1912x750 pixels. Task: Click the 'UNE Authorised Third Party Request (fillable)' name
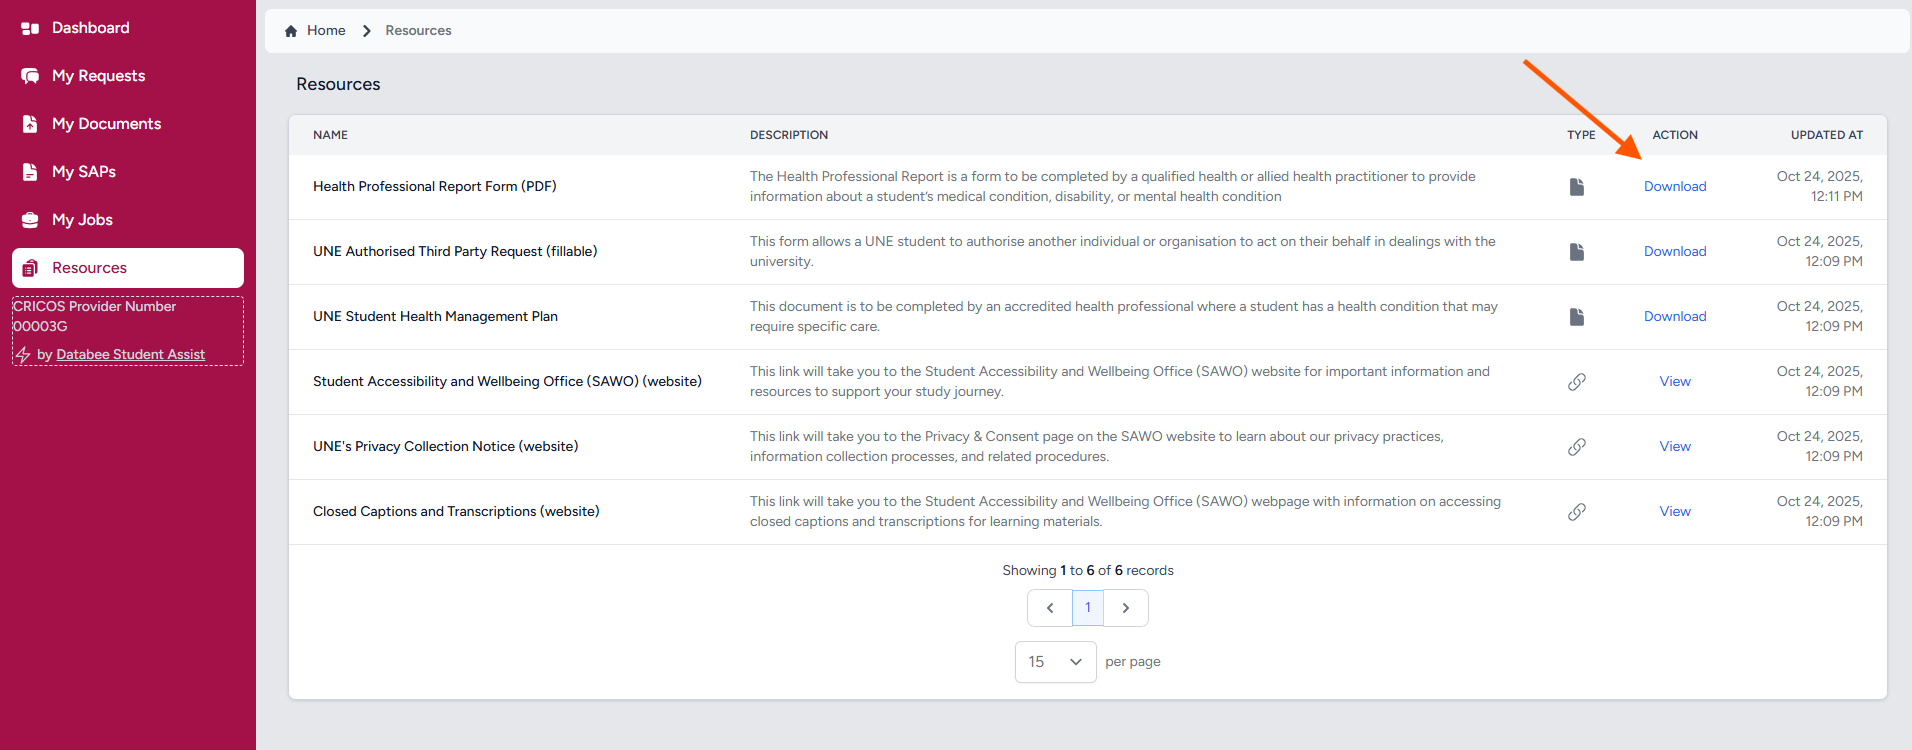coord(455,252)
